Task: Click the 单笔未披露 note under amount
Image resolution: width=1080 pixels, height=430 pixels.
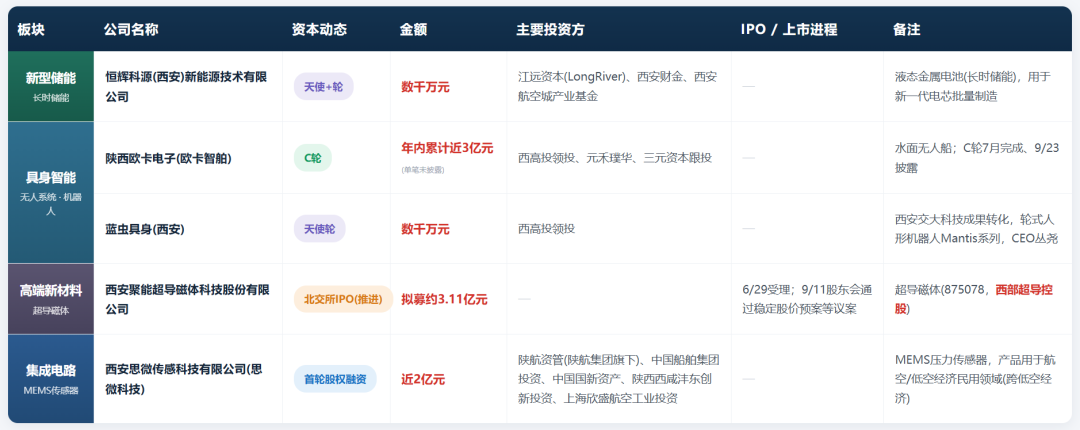Action: pos(422,170)
